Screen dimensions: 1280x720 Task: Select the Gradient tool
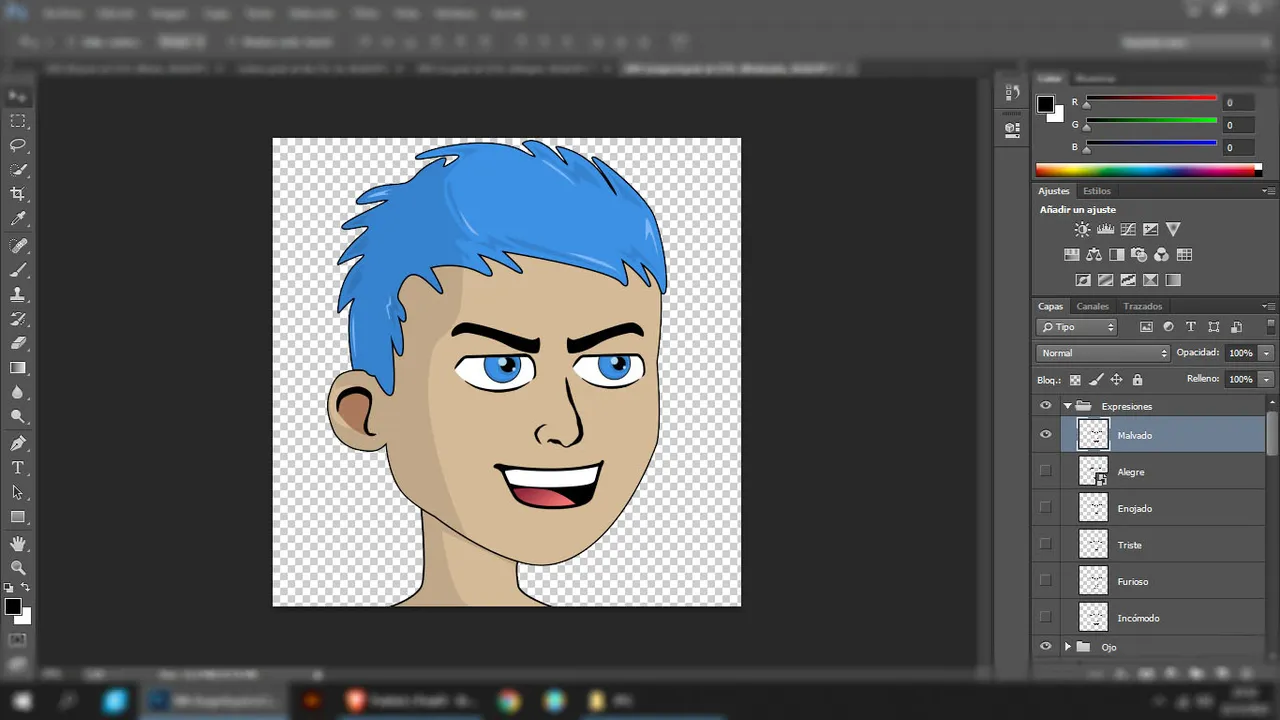click(18, 368)
